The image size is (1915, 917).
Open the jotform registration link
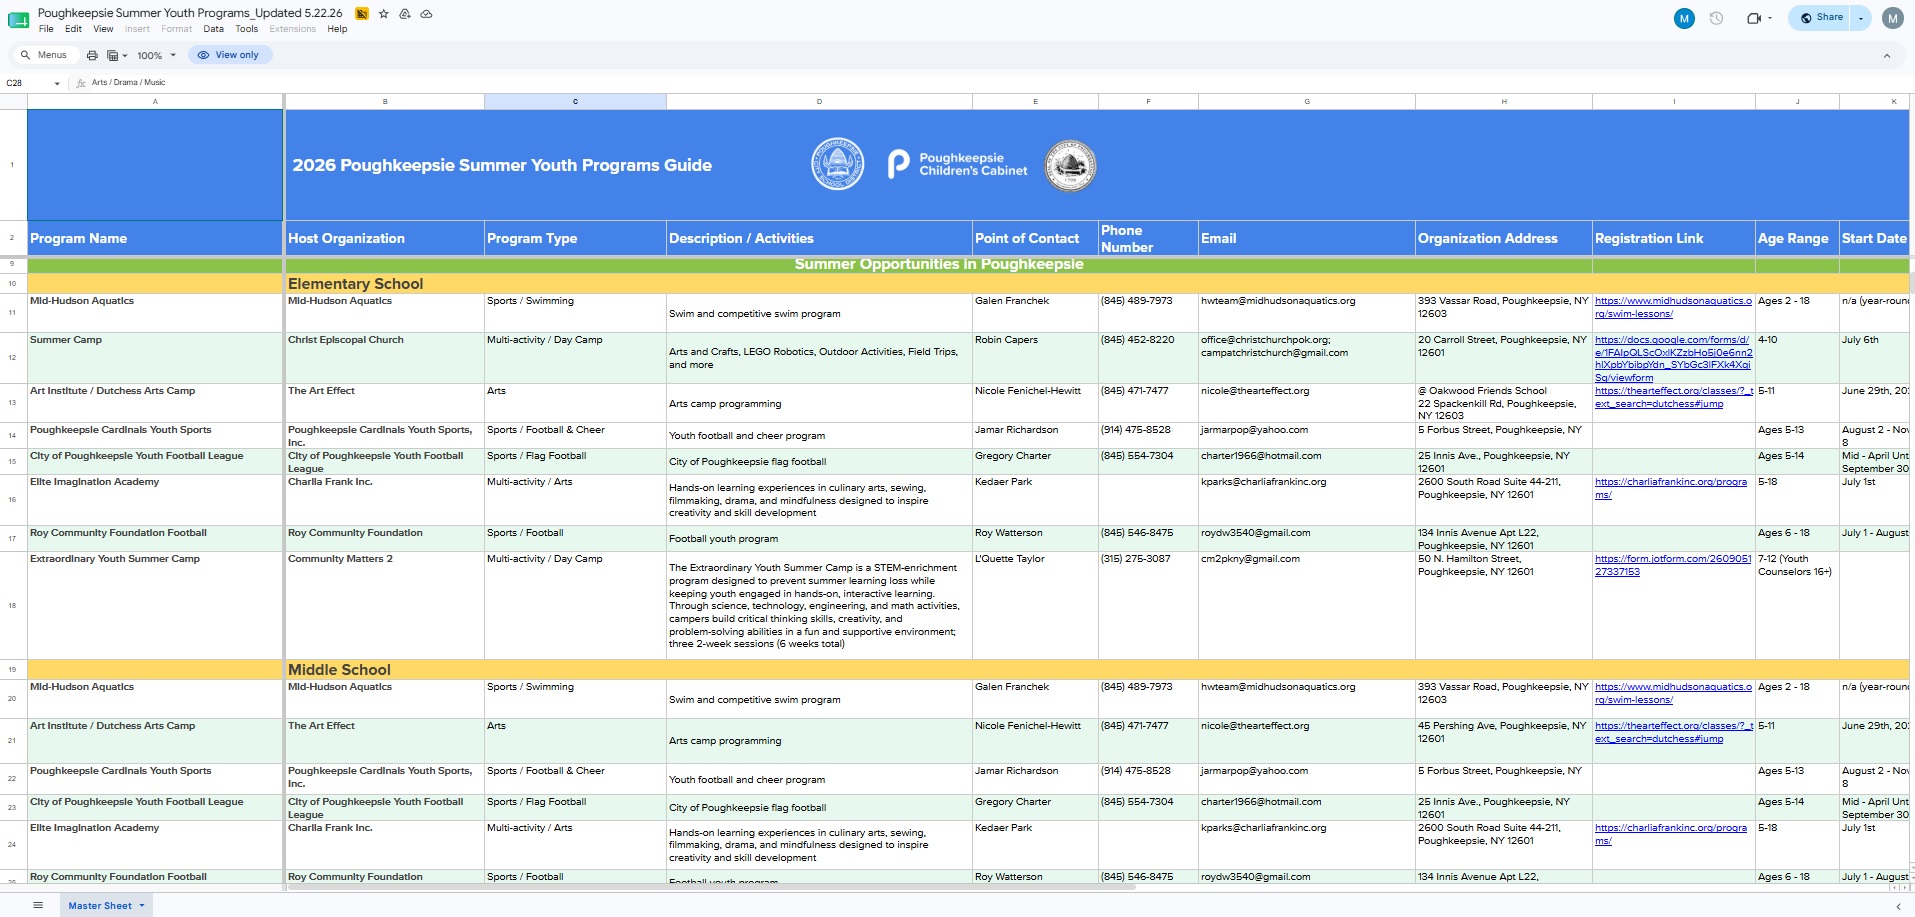click(1673, 565)
